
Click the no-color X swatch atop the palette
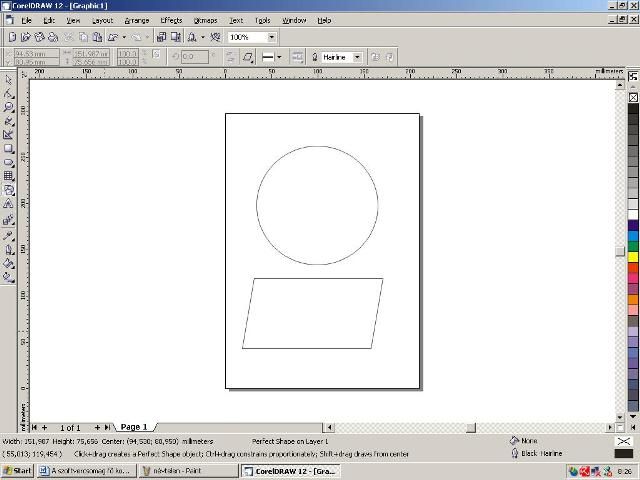click(x=633, y=98)
